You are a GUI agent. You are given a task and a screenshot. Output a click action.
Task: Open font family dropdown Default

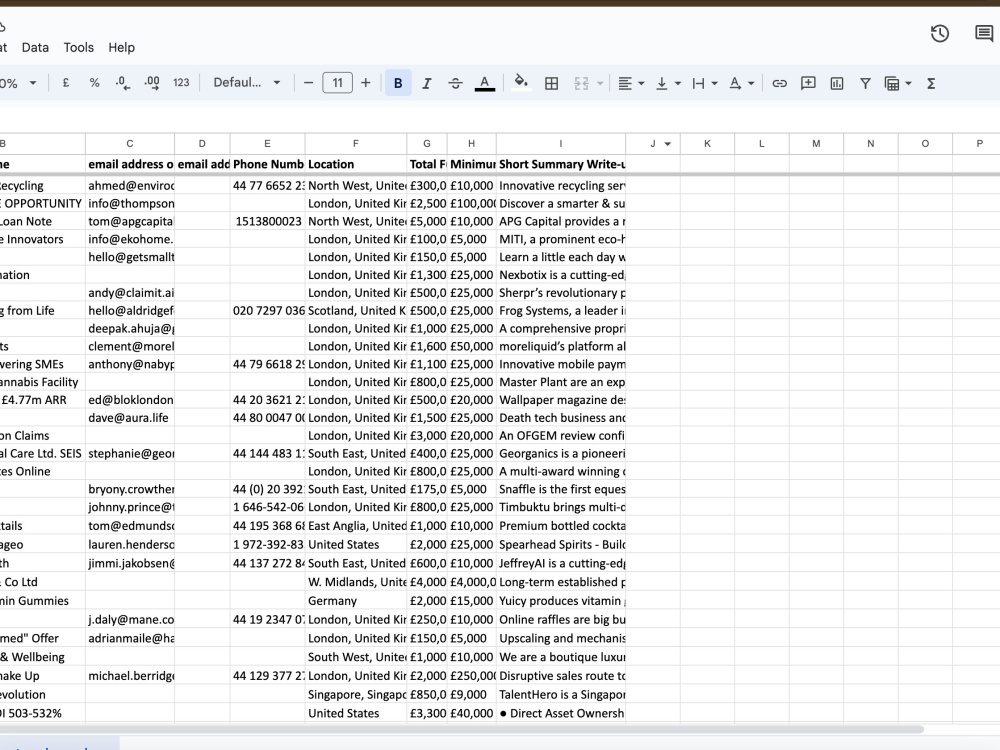247,83
